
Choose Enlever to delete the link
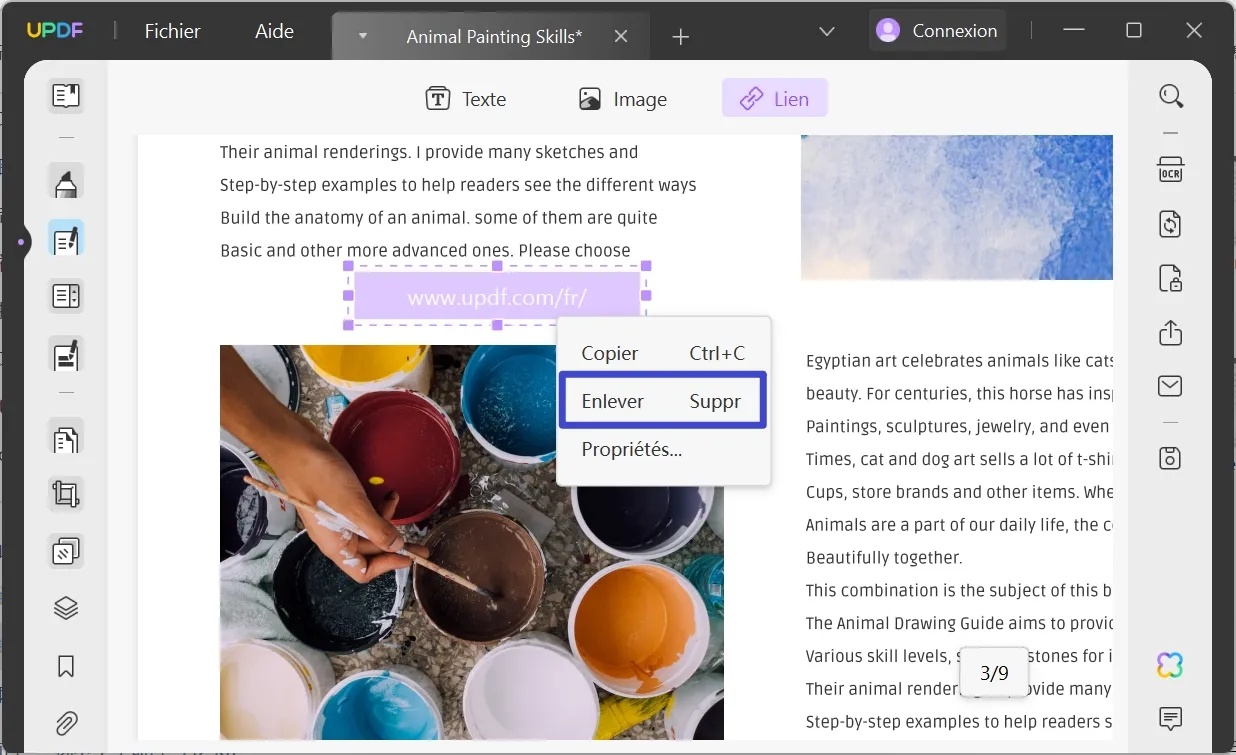pos(663,401)
